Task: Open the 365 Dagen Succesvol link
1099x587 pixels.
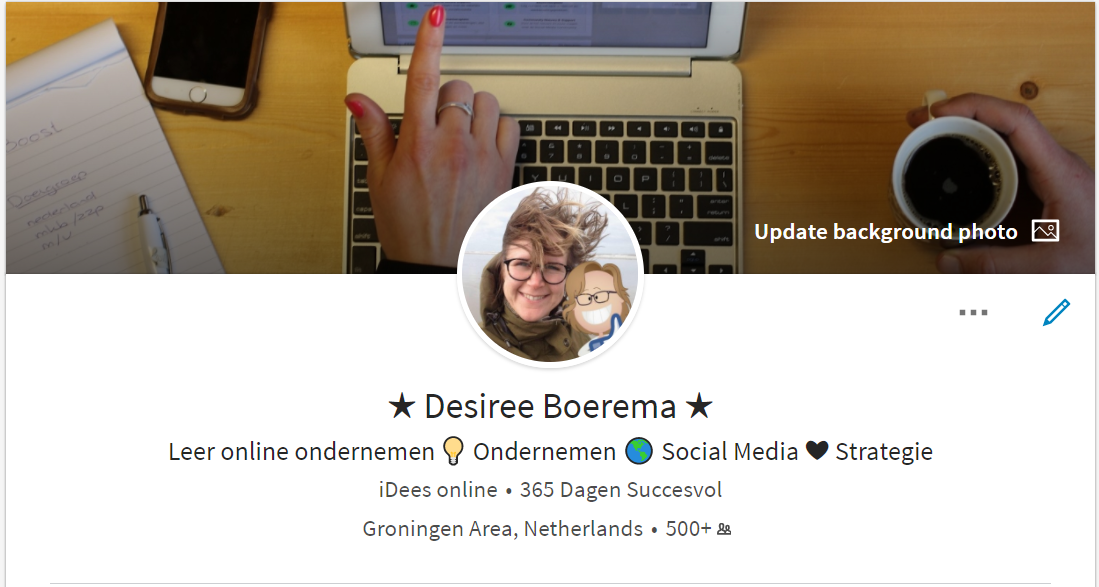Action: click(621, 490)
